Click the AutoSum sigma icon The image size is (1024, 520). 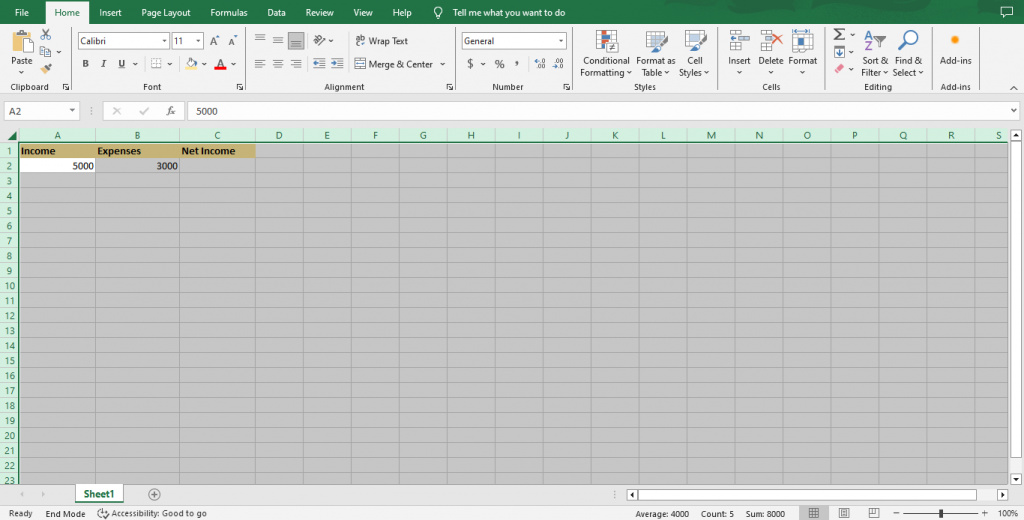coord(839,35)
